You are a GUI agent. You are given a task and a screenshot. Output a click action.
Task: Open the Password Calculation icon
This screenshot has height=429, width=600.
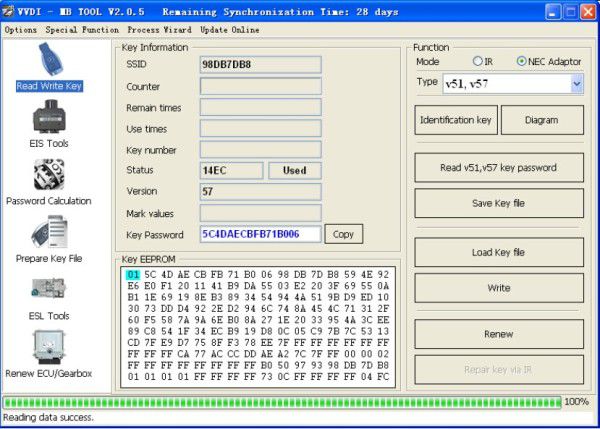49,175
